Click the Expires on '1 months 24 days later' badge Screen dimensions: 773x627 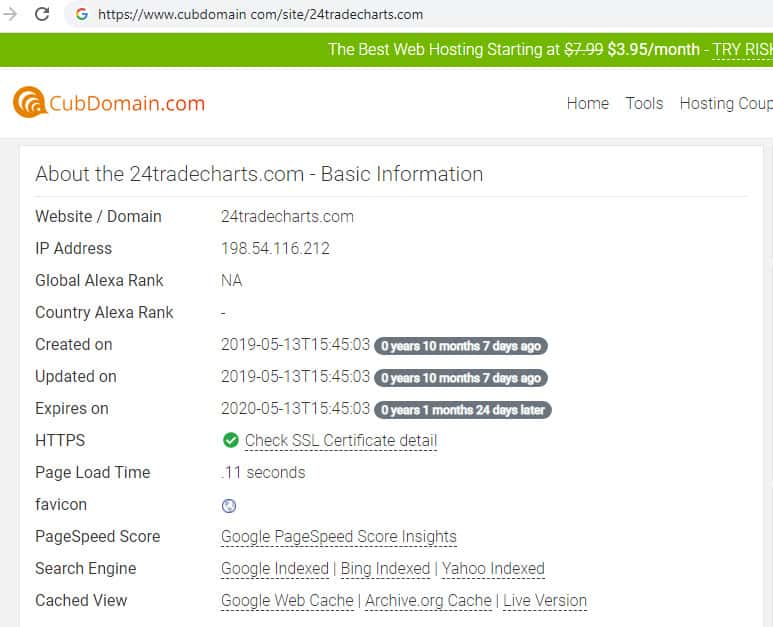coord(463,410)
